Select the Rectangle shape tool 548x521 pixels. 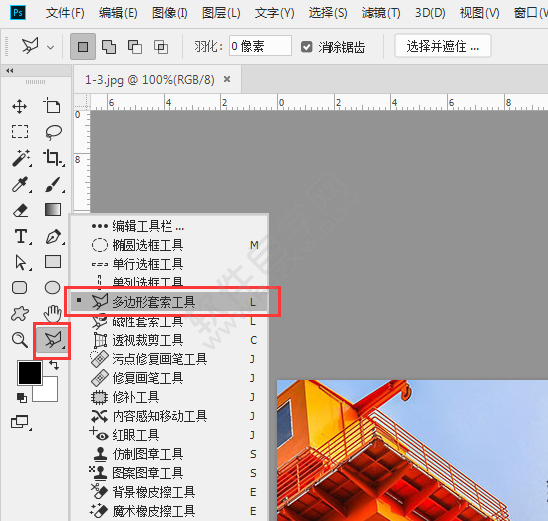tap(53, 261)
